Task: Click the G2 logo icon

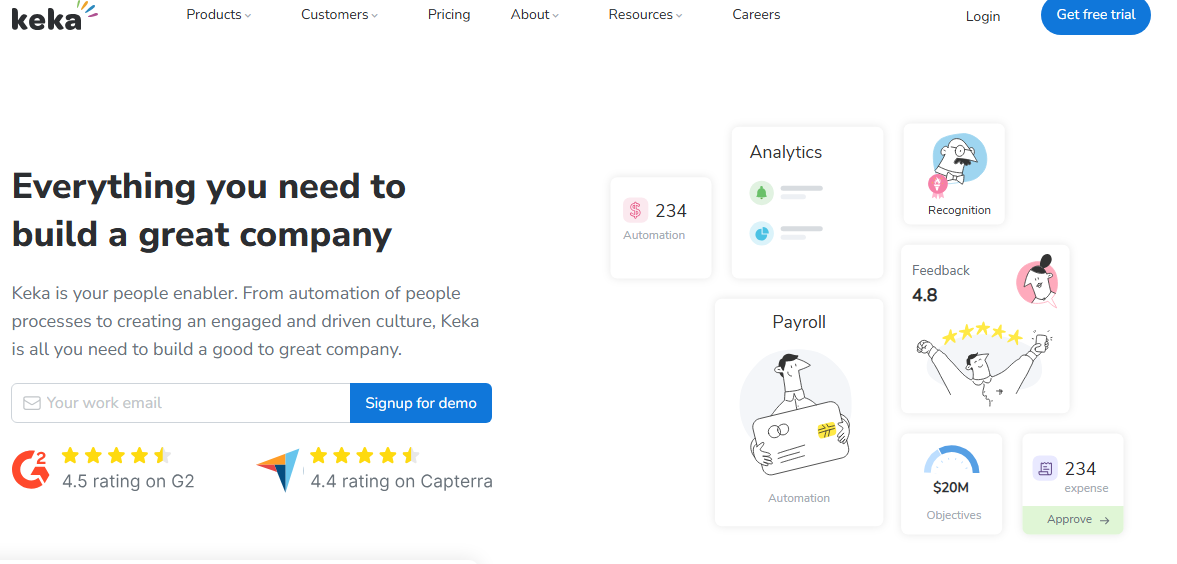Action: 30,469
